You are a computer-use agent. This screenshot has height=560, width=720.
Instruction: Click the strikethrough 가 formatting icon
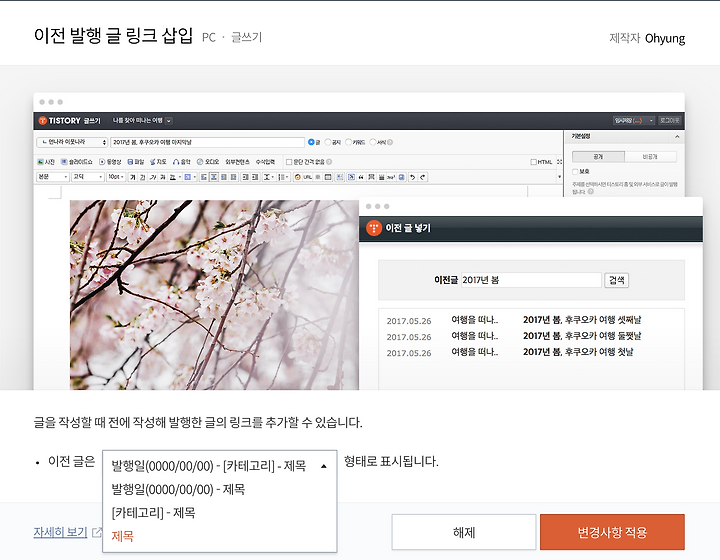pos(161,177)
